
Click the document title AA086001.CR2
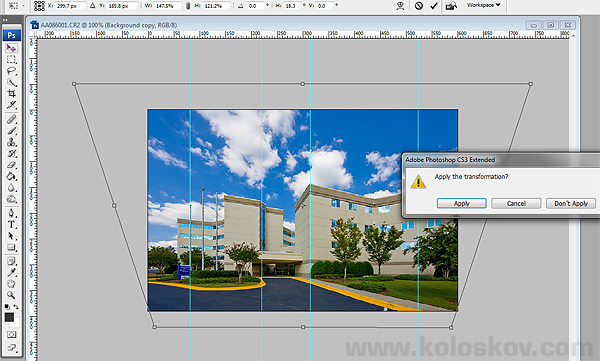pyautogui.click(x=60, y=25)
